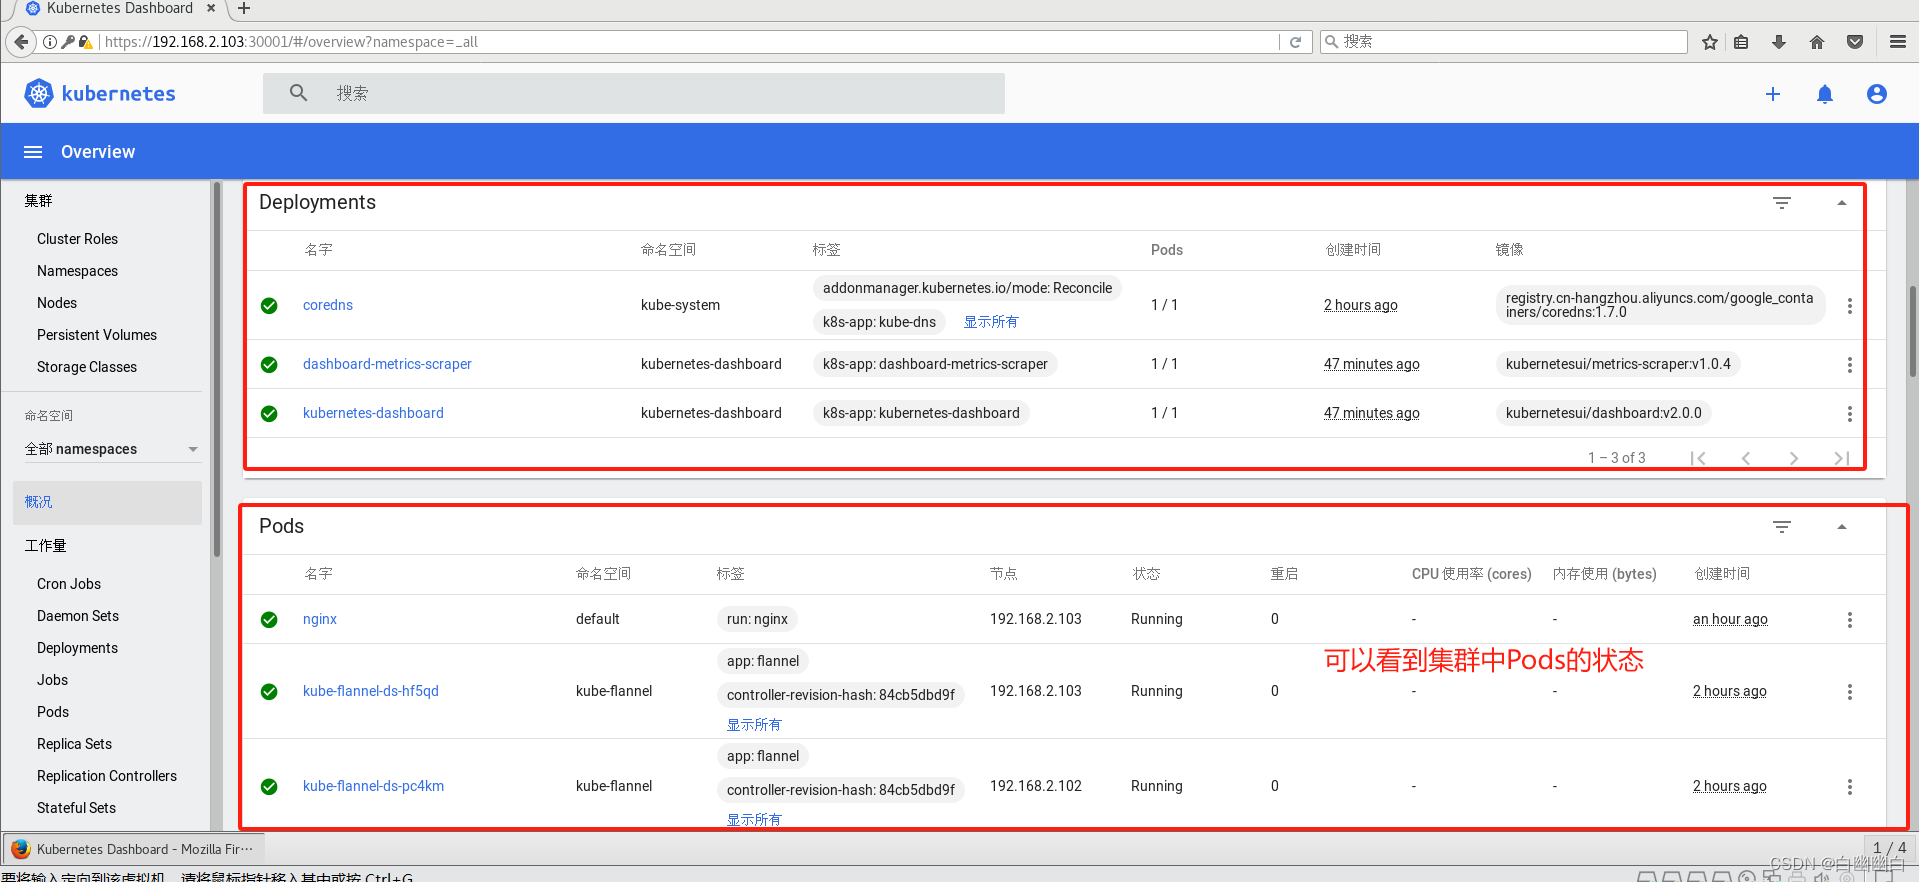Select 概况 overview in the sidebar
This screenshot has height=882, width=1919.
[x=107, y=502]
